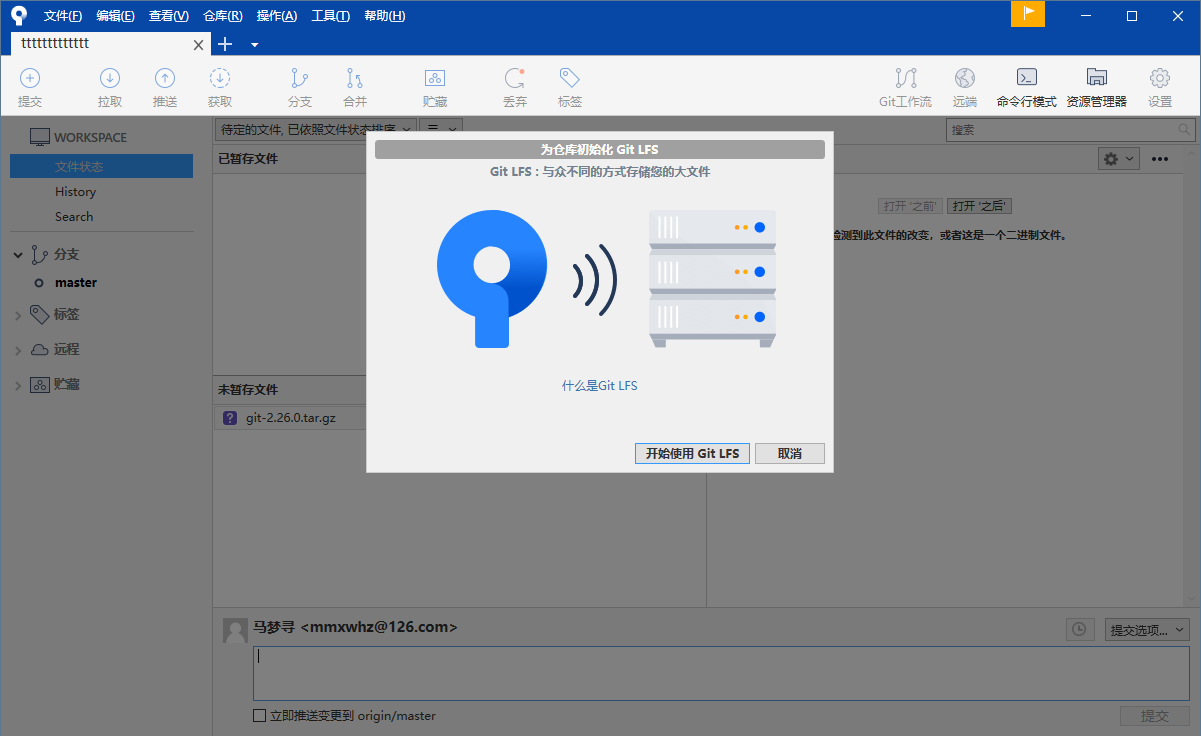Click the 获取 (Fetch) toolbar icon
The width and height of the screenshot is (1201, 737).
[220, 78]
